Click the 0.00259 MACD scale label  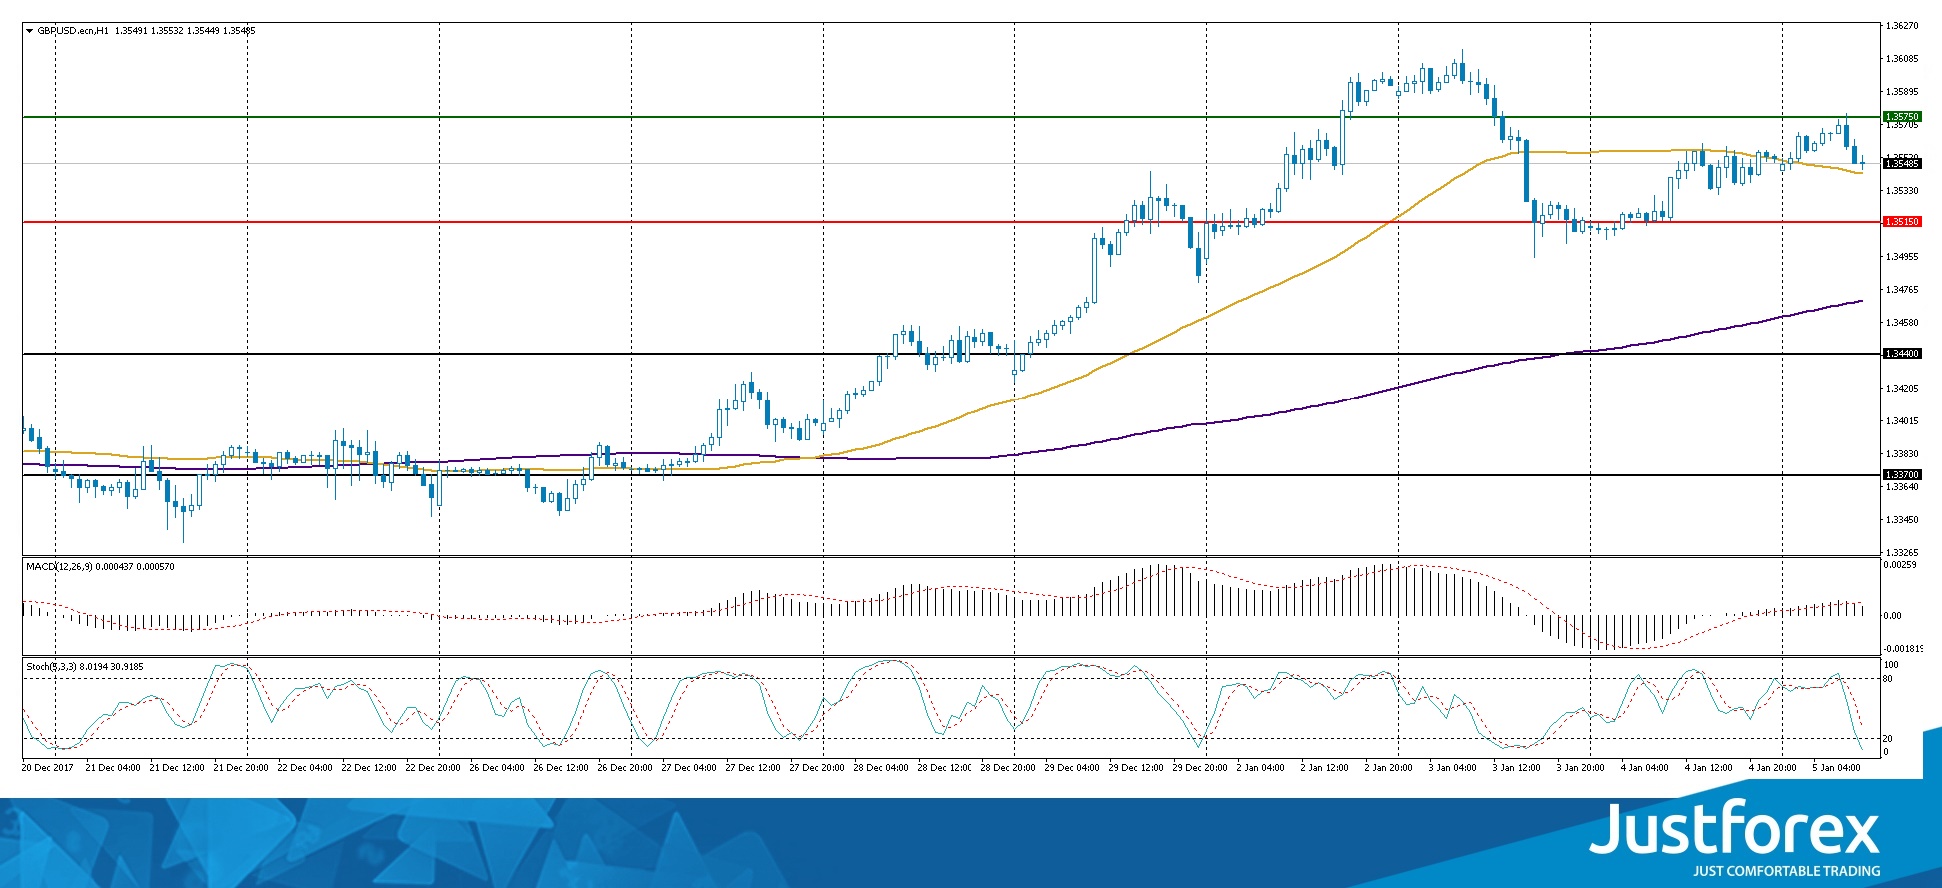tap(1900, 565)
